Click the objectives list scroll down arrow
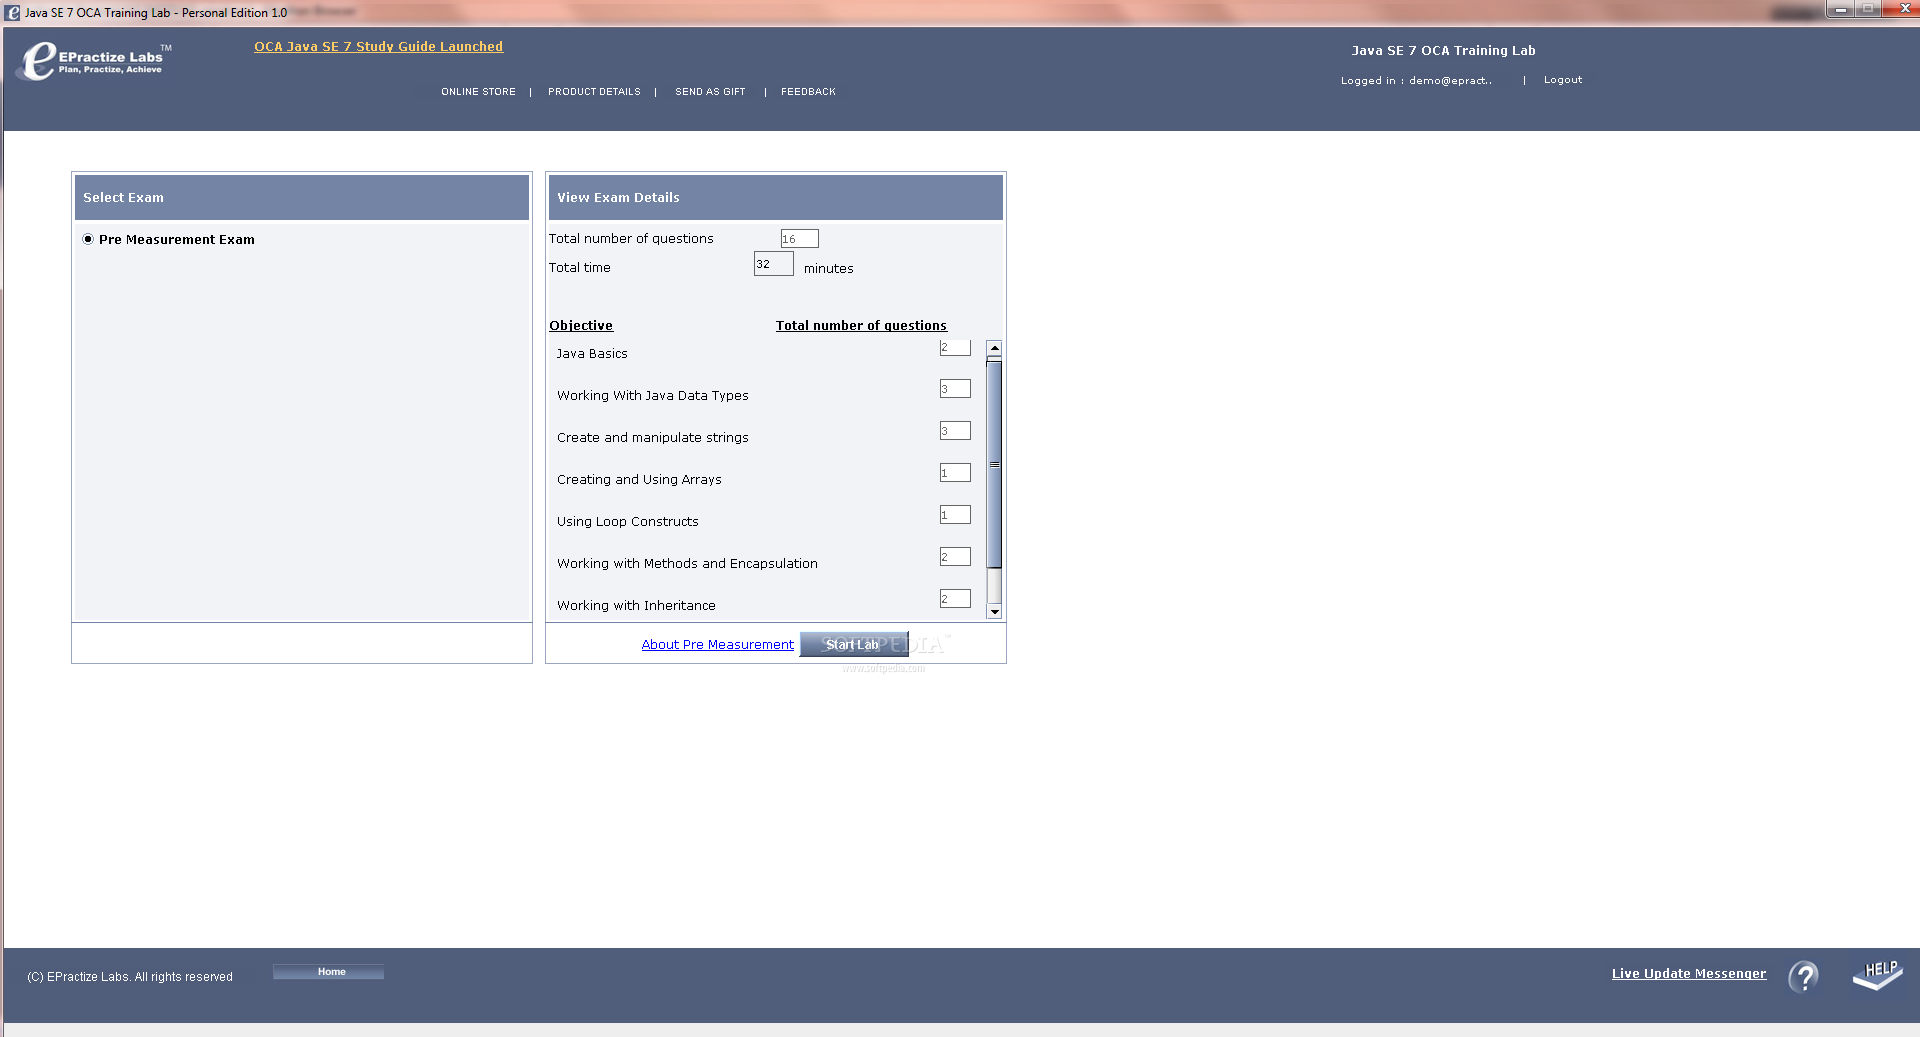Viewport: 1920px width, 1037px height. 994,611
